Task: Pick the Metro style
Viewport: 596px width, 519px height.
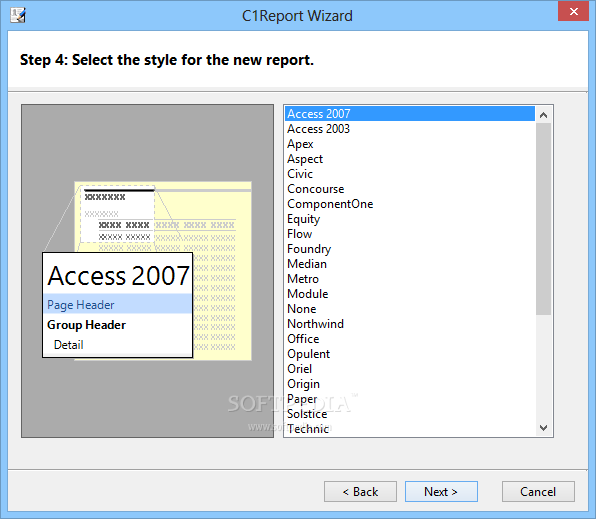Action: [x=410, y=279]
